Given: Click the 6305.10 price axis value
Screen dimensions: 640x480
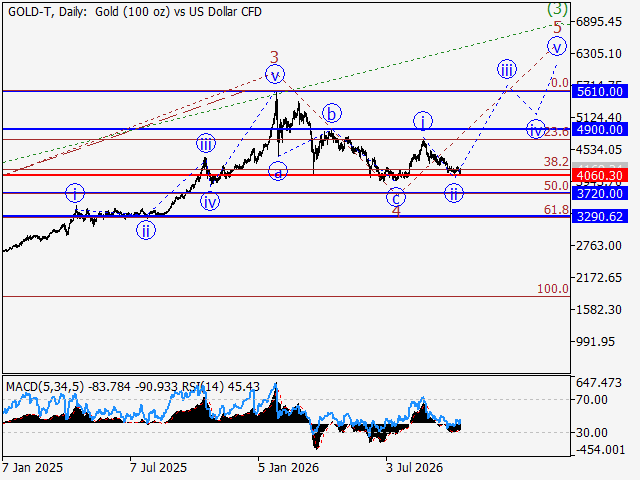Looking at the screenshot, I should coord(599,53).
